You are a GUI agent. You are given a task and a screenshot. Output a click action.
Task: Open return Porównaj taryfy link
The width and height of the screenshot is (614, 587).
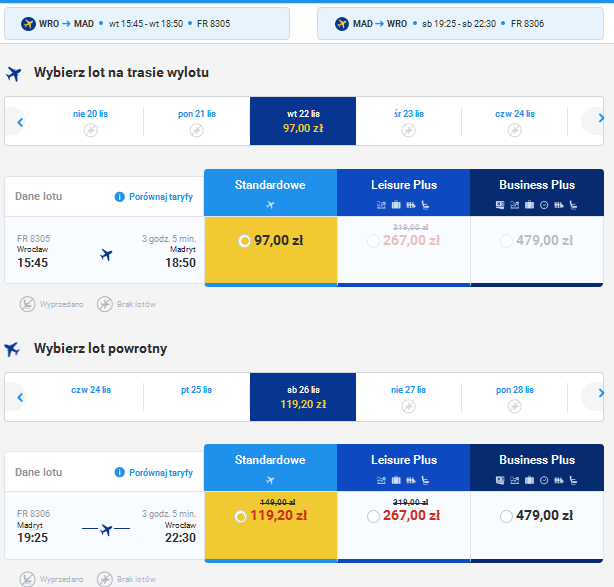tap(161, 472)
